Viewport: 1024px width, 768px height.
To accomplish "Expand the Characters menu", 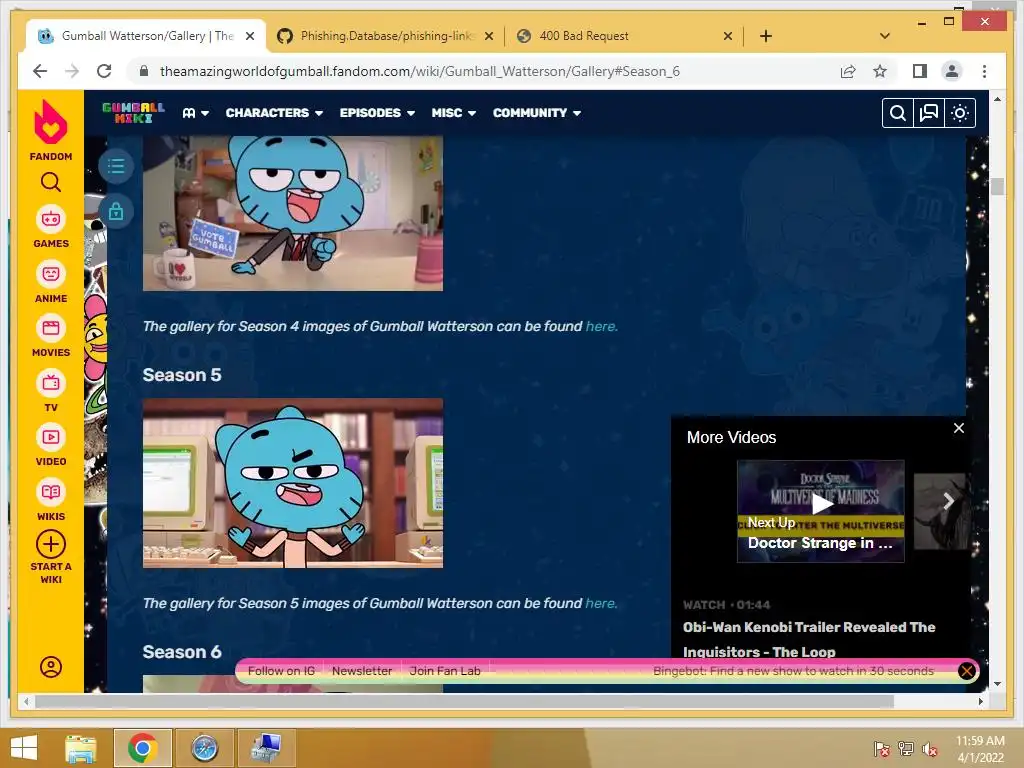I will [274, 113].
